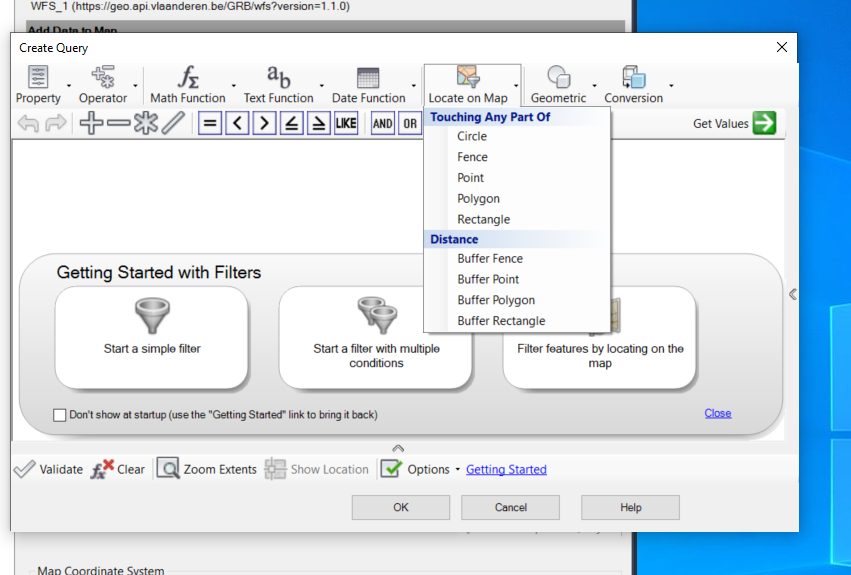Insert minus operator
This screenshot has width=851, height=575.
[x=118, y=123]
